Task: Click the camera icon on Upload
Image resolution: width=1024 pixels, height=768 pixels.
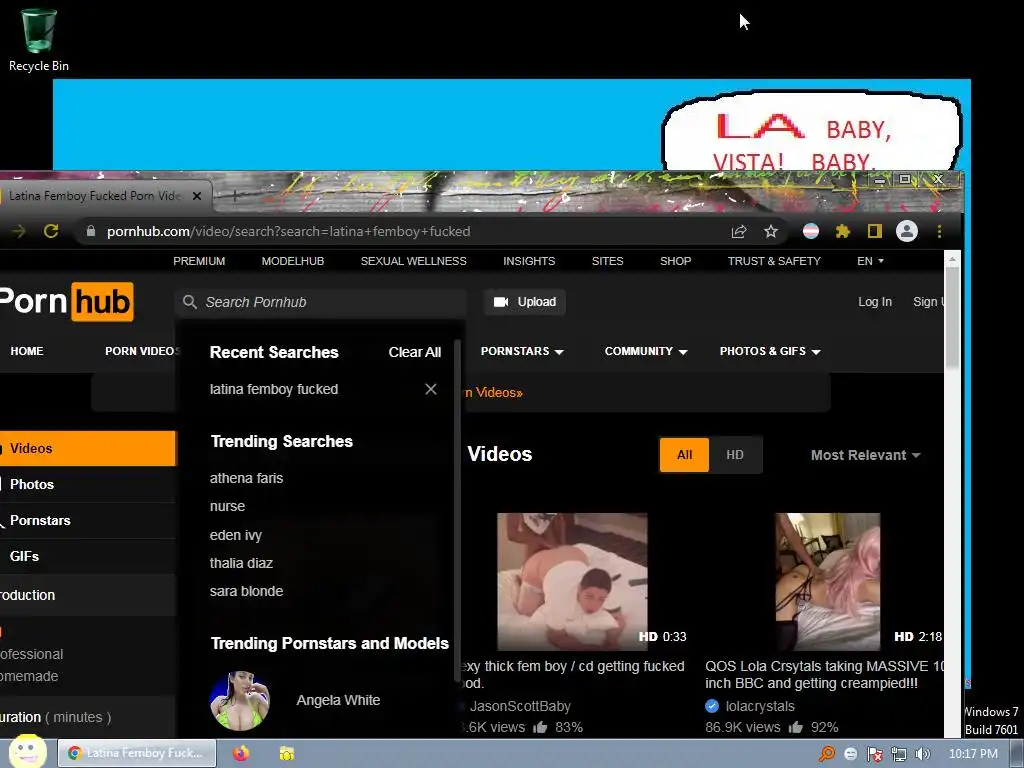Action: 501,302
